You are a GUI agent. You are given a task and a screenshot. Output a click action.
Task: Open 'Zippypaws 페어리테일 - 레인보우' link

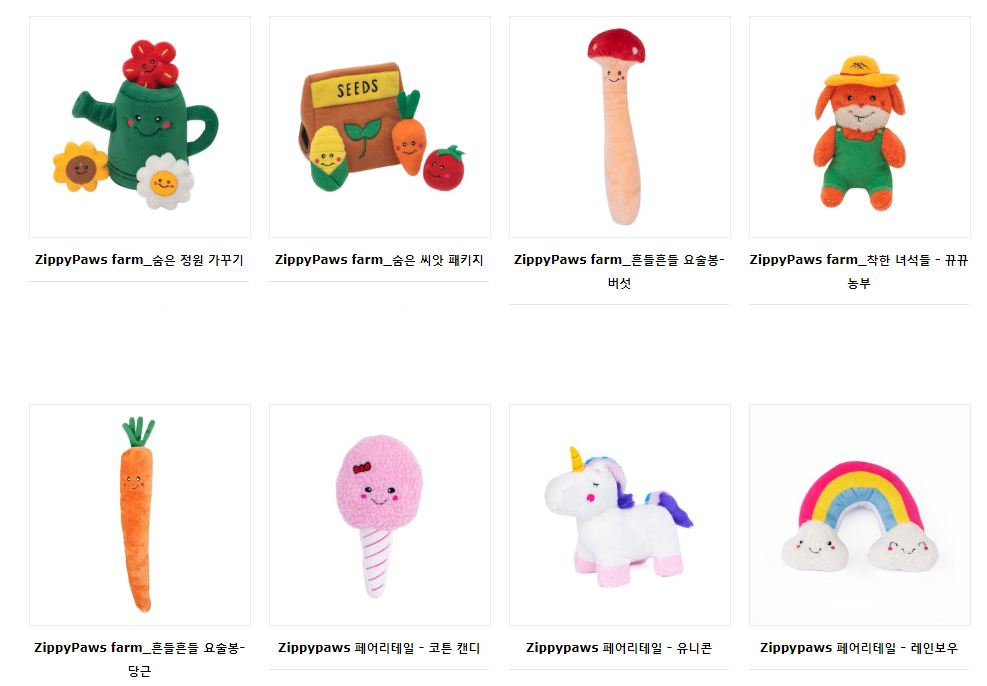[x=859, y=648]
